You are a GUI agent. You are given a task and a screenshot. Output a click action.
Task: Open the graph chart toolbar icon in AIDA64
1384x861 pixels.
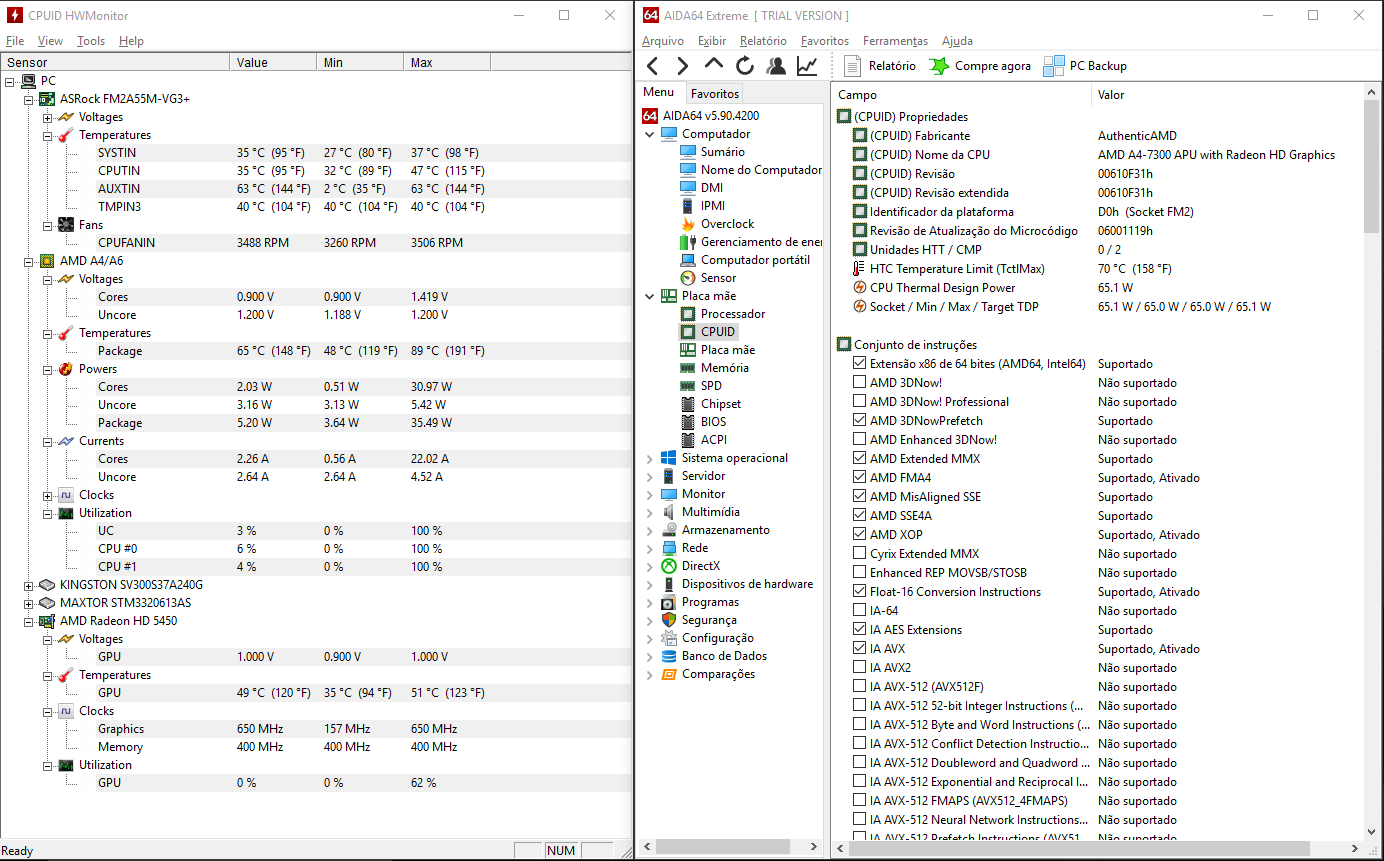coord(807,66)
